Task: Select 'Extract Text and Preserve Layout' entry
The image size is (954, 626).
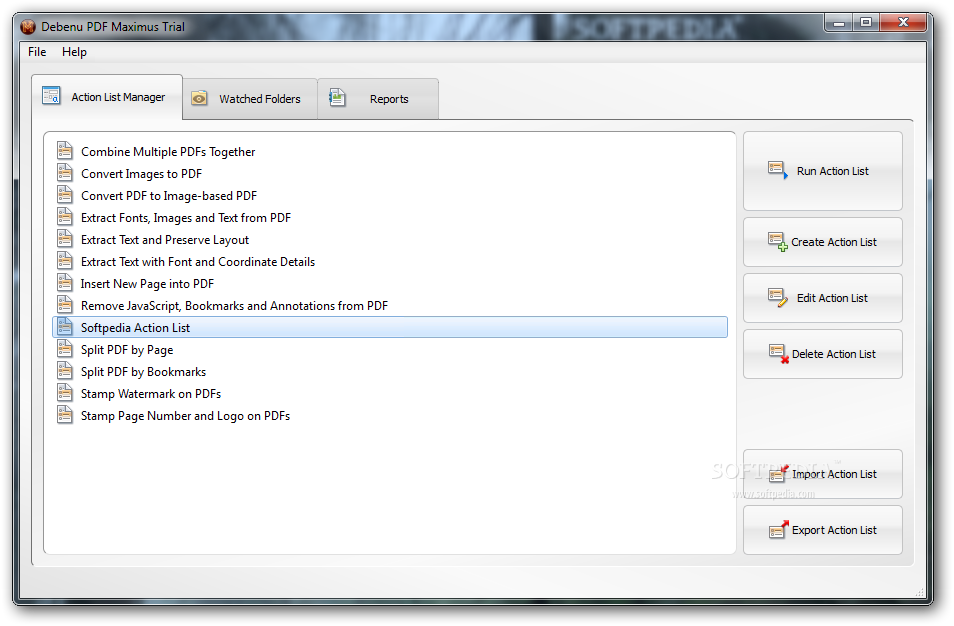Action: click(389, 240)
